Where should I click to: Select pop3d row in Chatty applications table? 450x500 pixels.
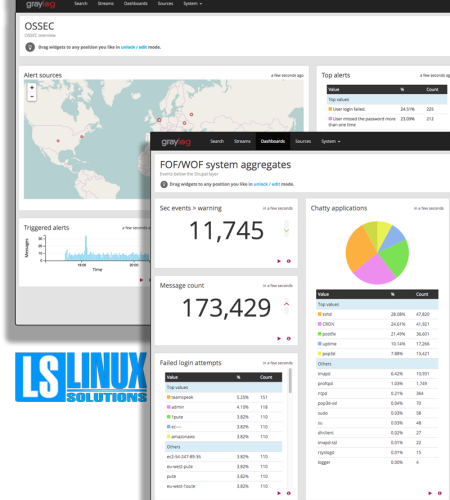[377, 353]
